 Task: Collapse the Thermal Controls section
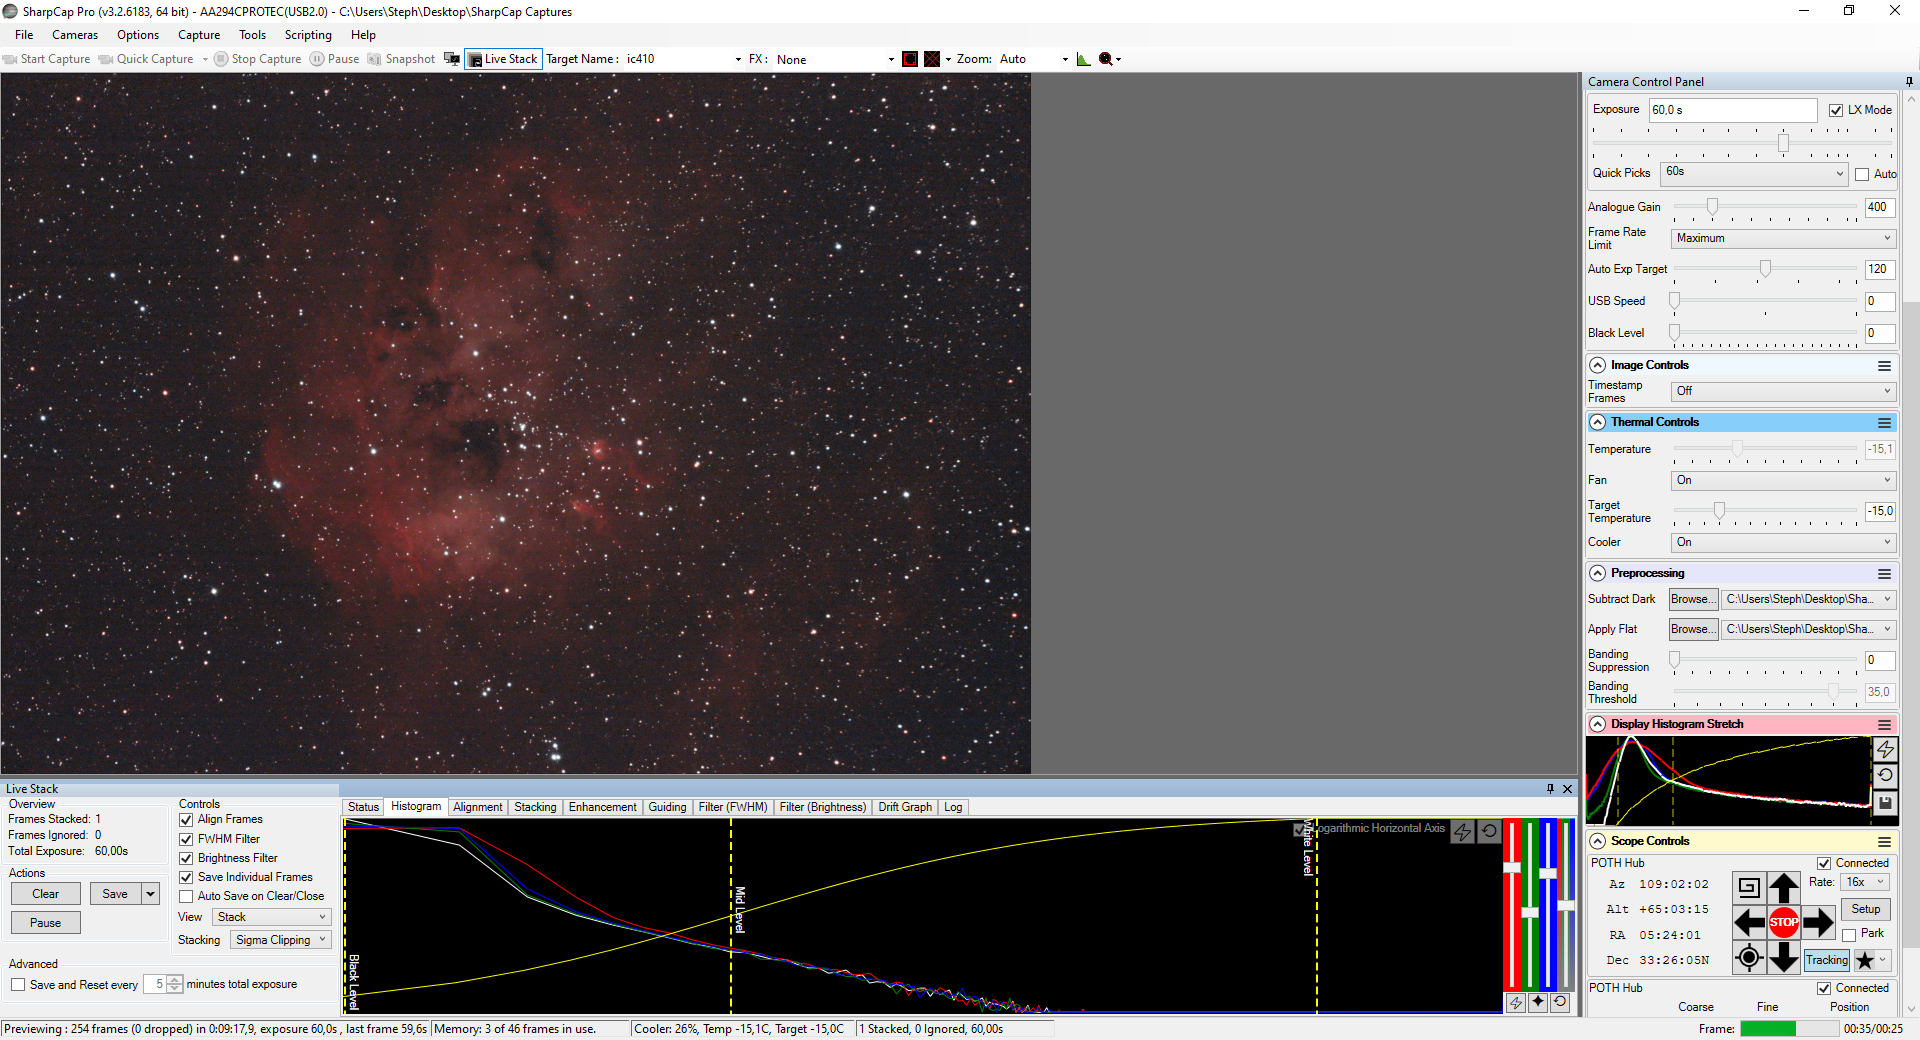click(1597, 422)
